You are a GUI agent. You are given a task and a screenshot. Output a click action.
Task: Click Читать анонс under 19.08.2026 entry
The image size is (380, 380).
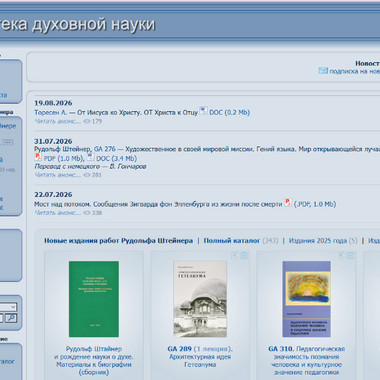tap(58, 121)
